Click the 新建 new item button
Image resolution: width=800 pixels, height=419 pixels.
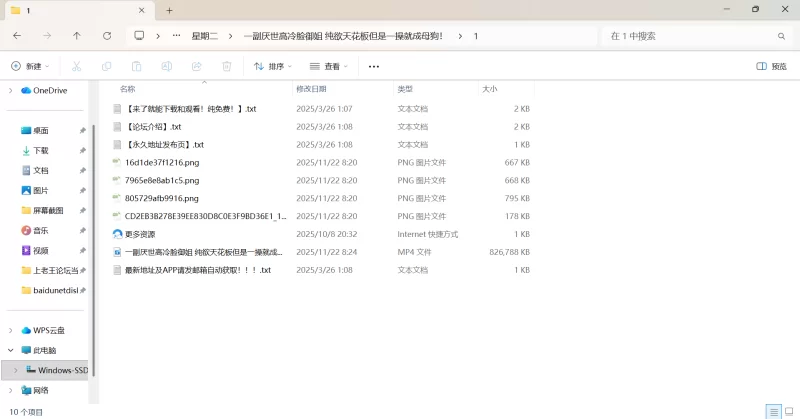tap(30, 66)
